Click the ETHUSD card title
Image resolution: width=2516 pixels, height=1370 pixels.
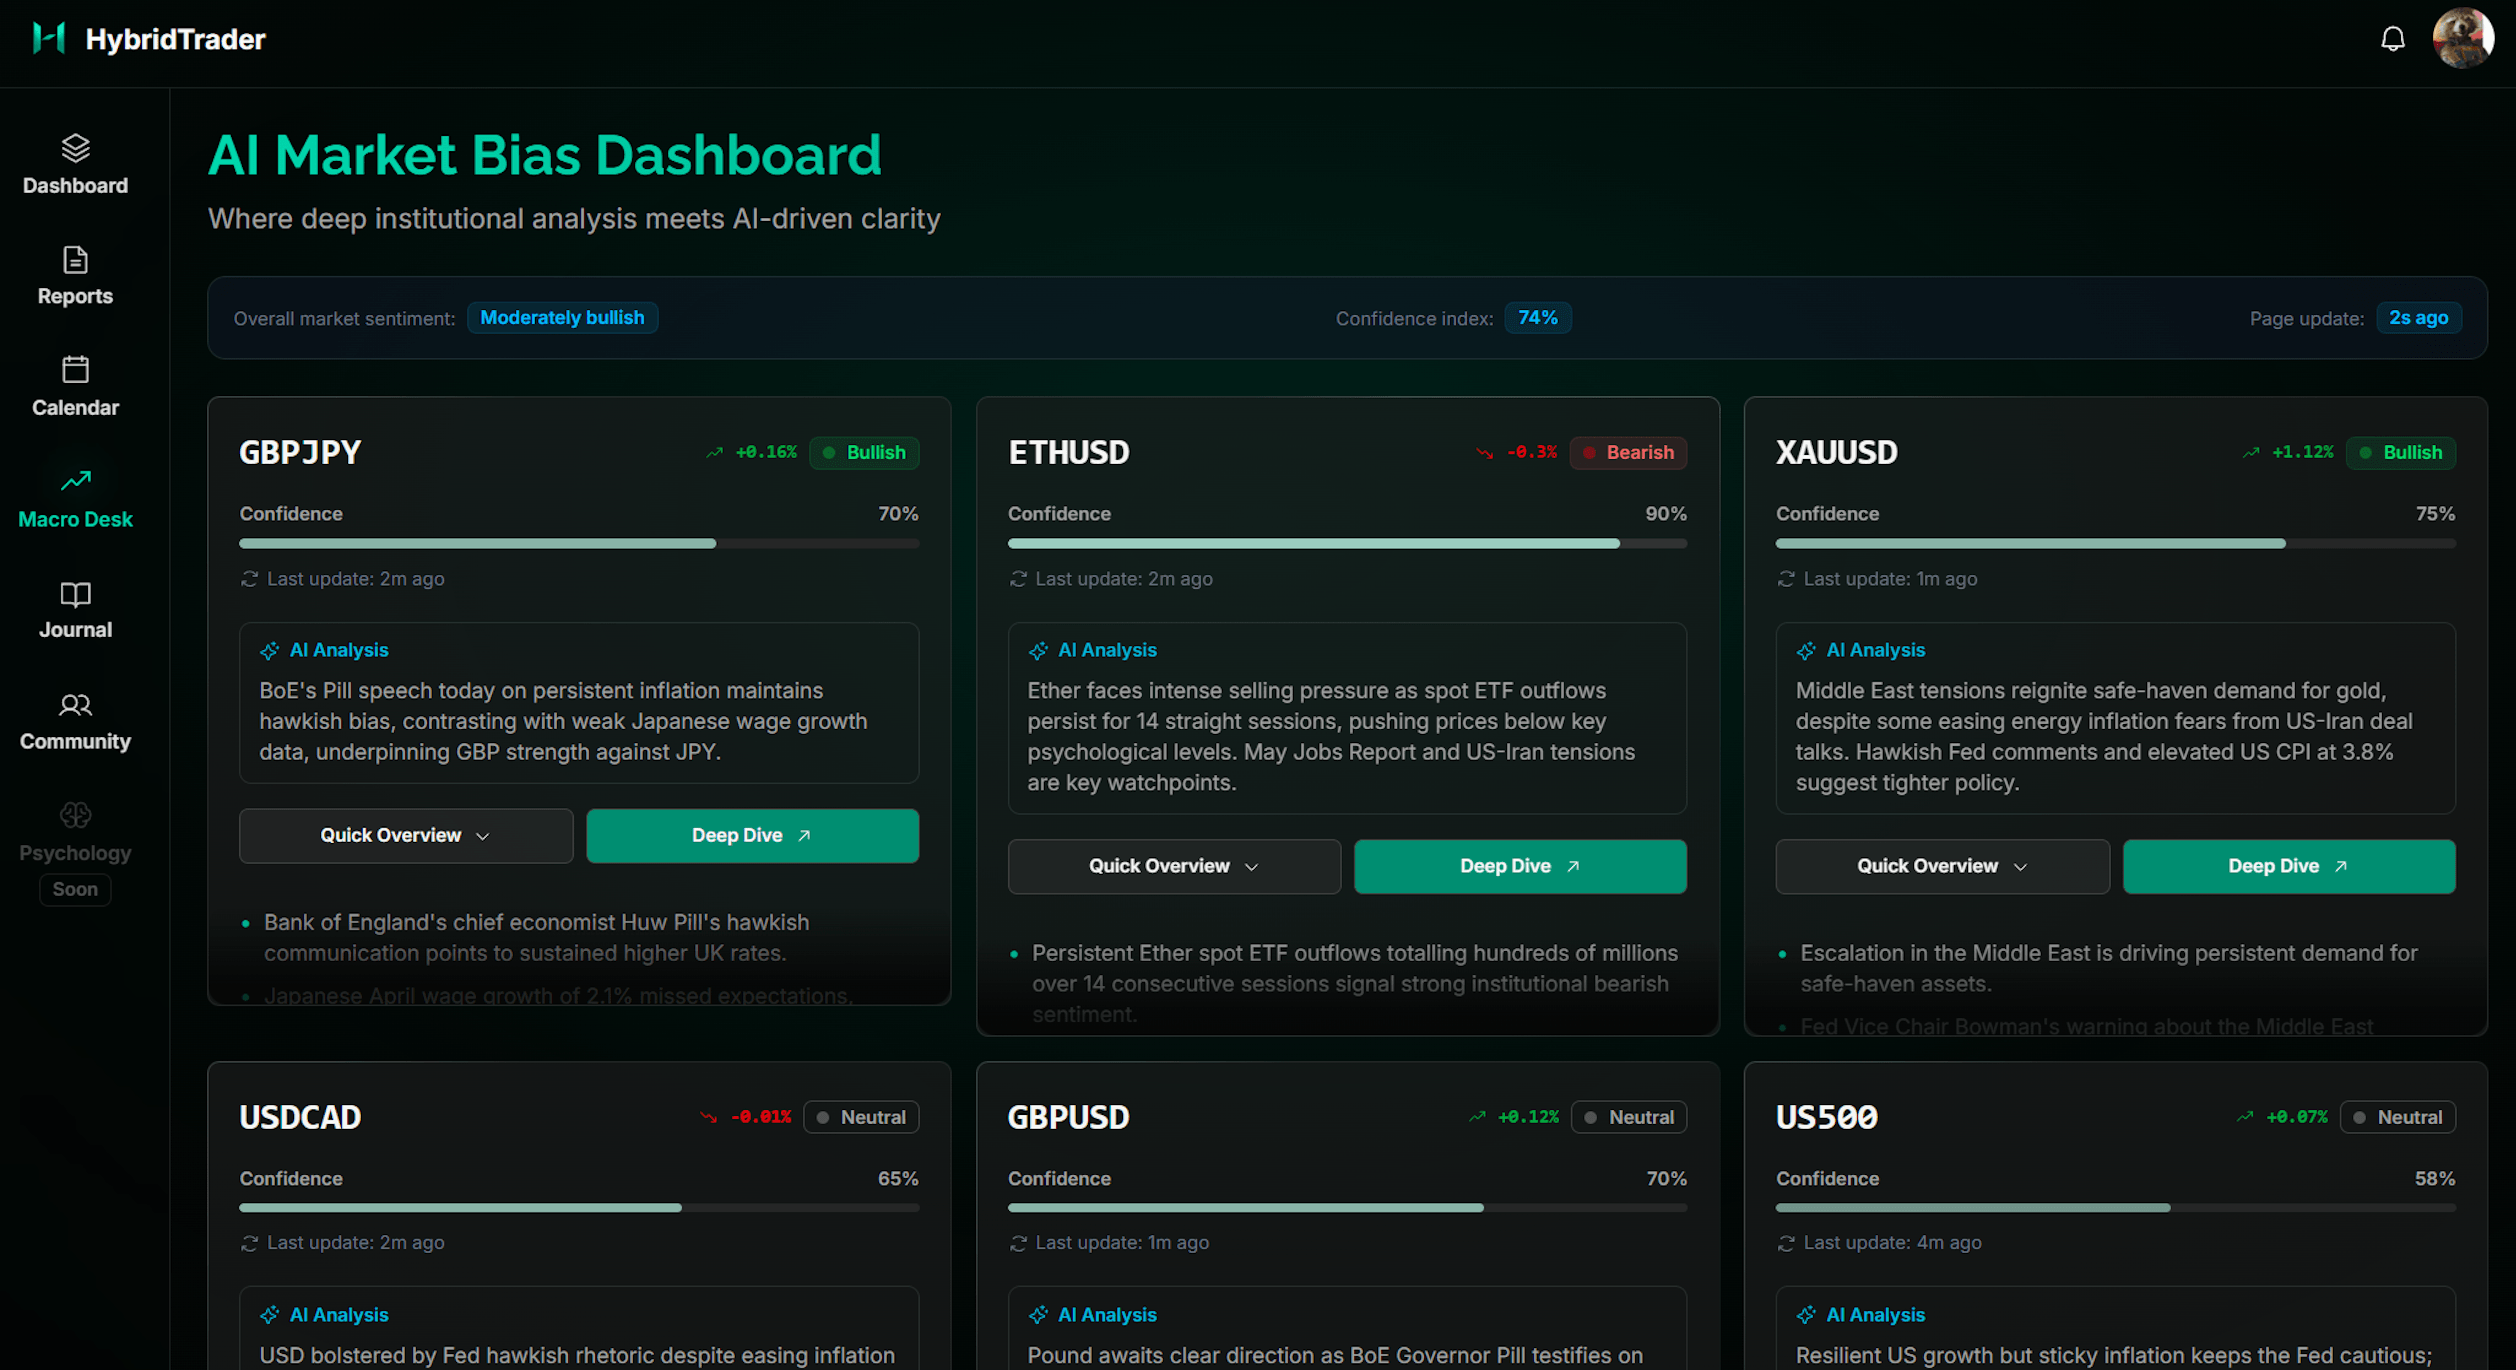click(x=1068, y=452)
